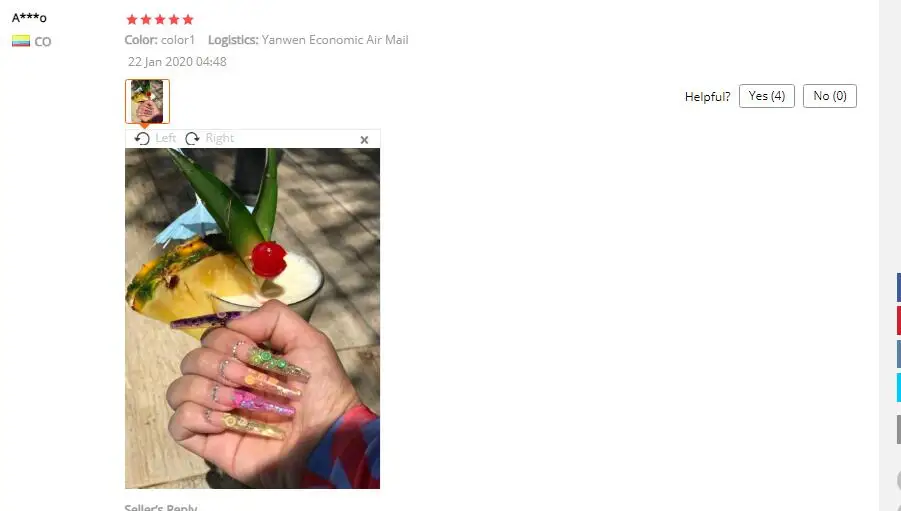Click the five-star rating
The height and width of the screenshot is (511, 901).
point(160,20)
